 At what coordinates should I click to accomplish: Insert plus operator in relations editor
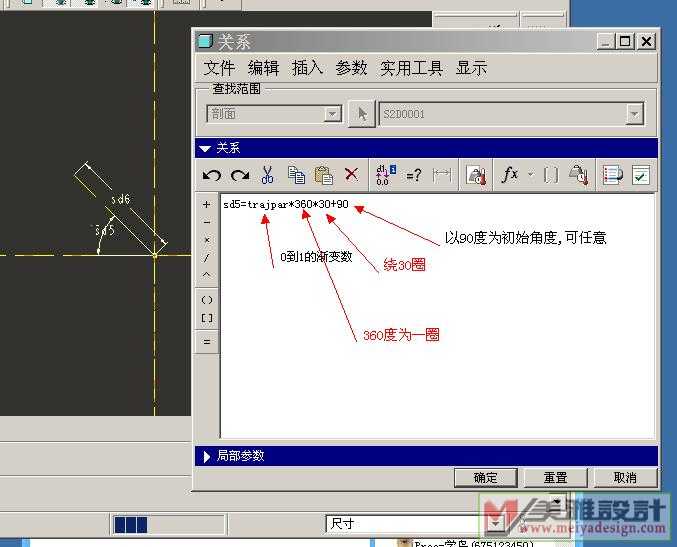point(206,204)
